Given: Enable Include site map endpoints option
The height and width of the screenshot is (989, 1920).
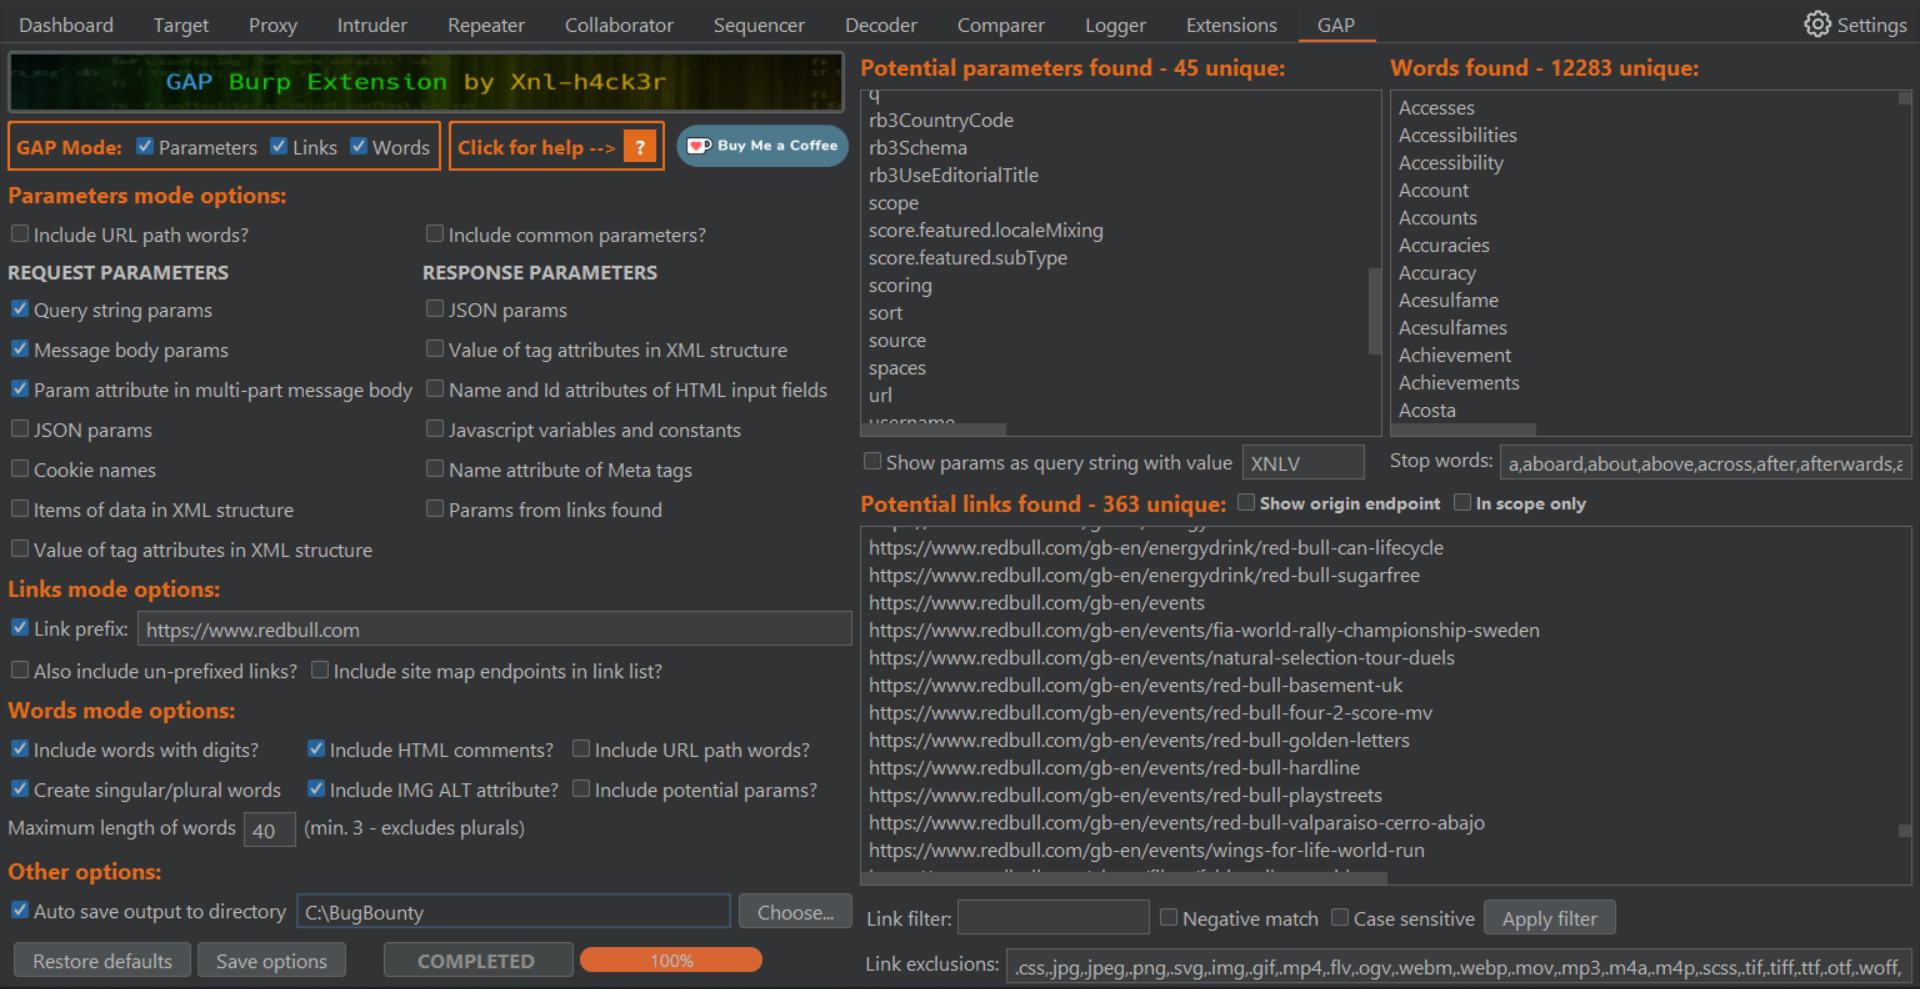Looking at the screenshot, I should point(320,670).
